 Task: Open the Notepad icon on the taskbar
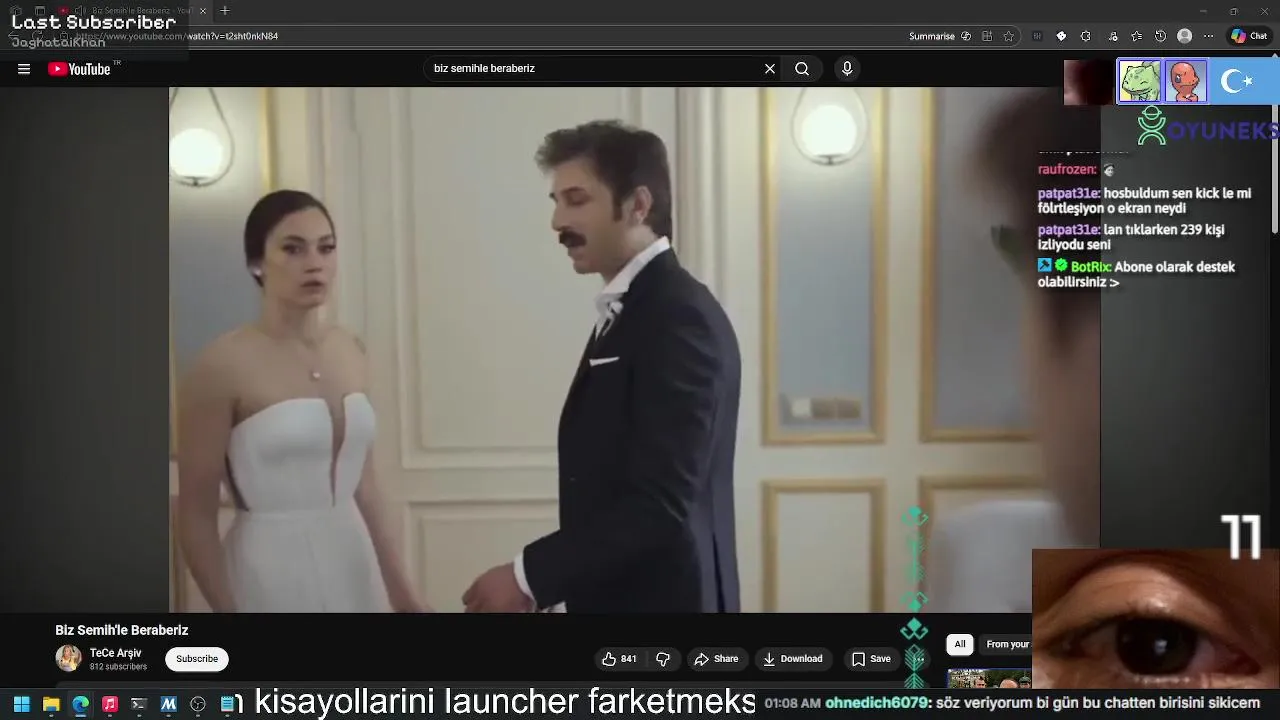point(227,704)
